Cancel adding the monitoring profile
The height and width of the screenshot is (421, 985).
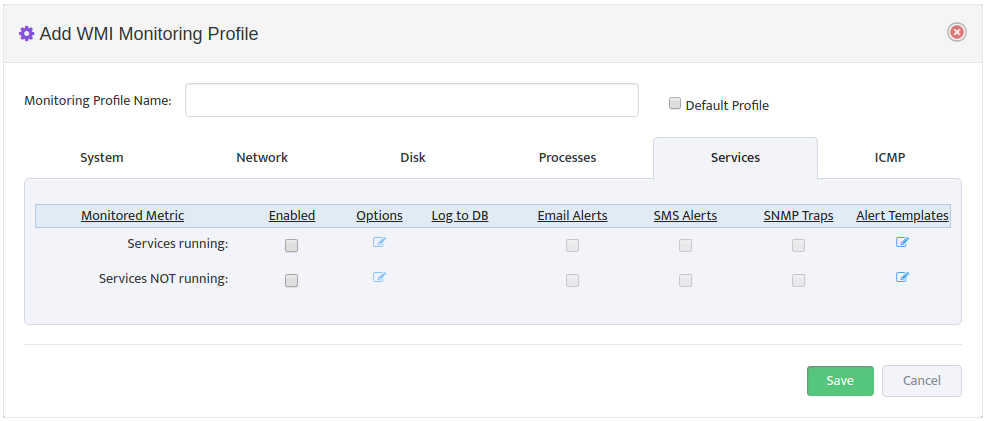pyautogui.click(x=922, y=381)
